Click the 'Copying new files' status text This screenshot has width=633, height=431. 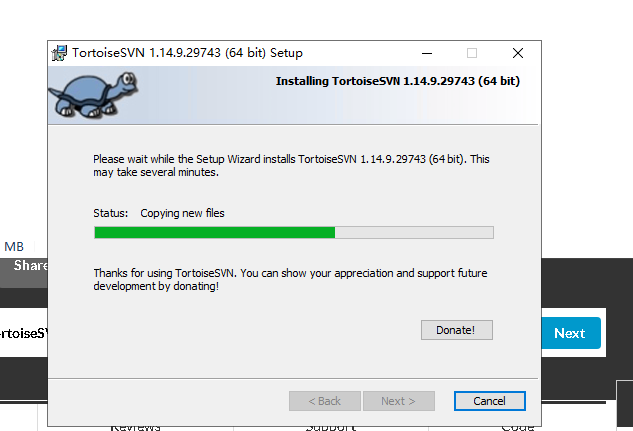182,213
